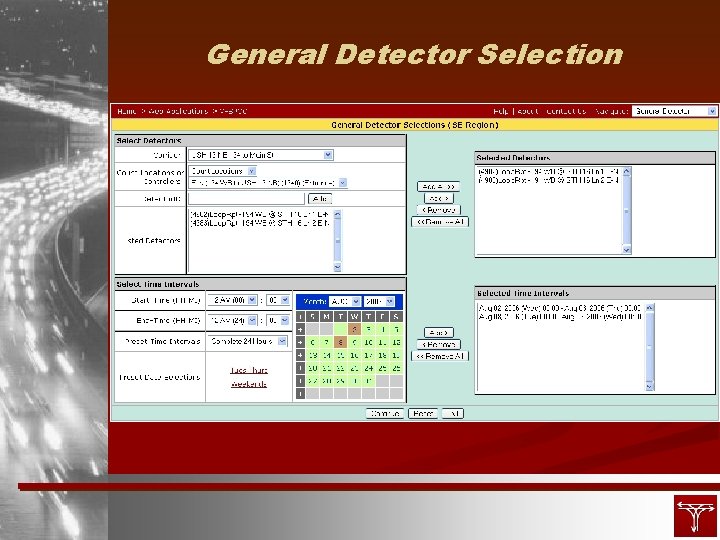Click the Add > time interval button
The height and width of the screenshot is (540, 720).
pyautogui.click(x=439, y=332)
